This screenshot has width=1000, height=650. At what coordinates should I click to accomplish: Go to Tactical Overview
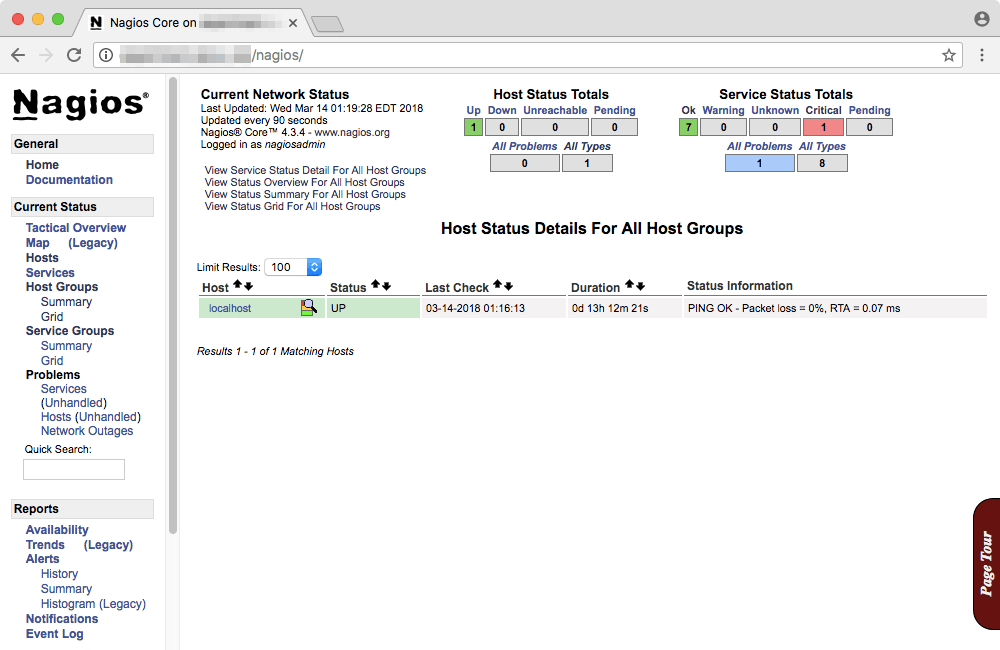click(x=75, y=227)
